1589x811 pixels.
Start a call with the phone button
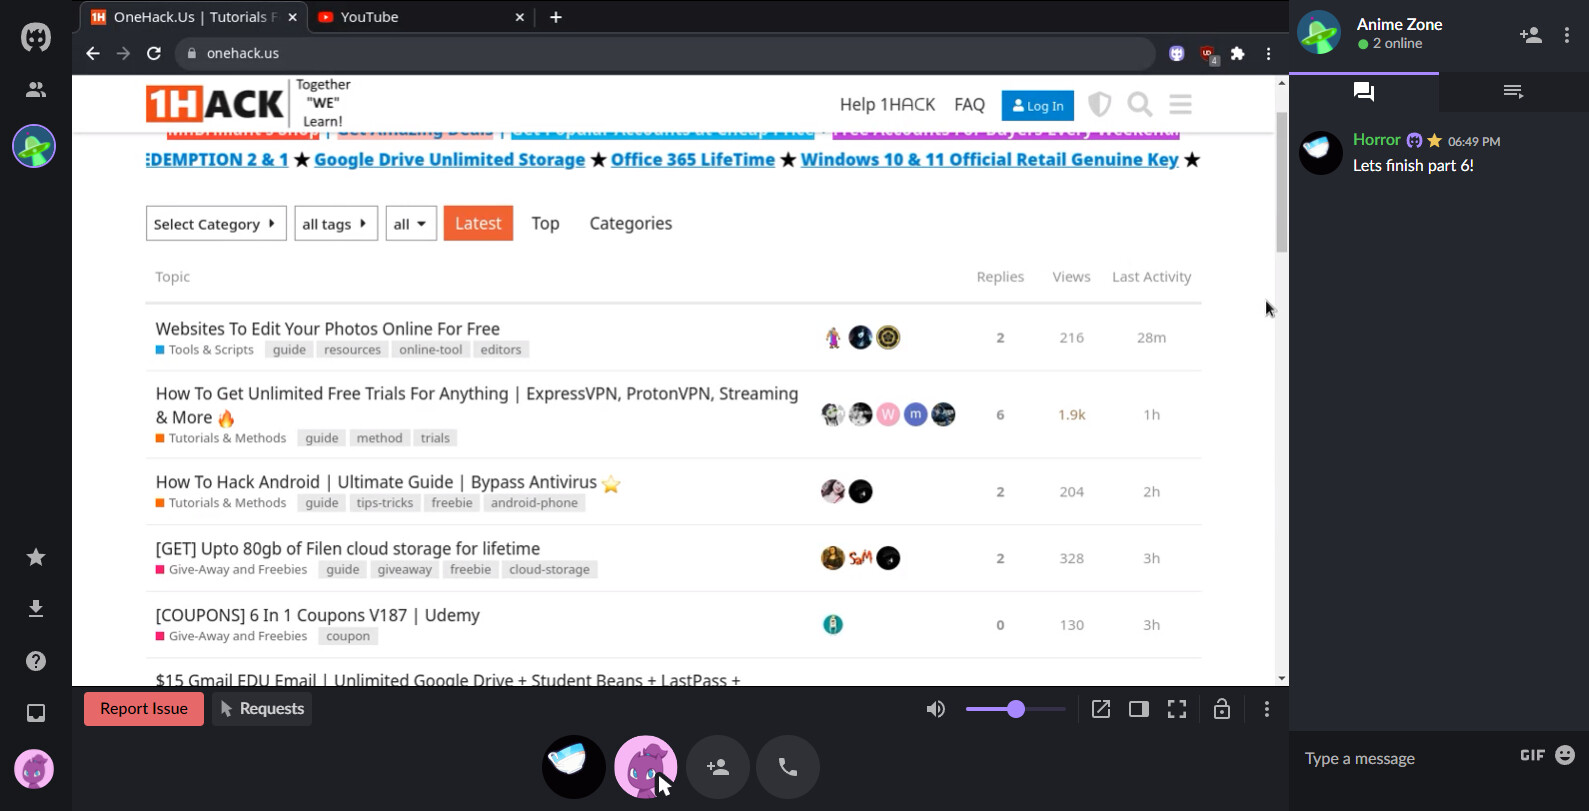pyautogui.click(x=788, y=767)
